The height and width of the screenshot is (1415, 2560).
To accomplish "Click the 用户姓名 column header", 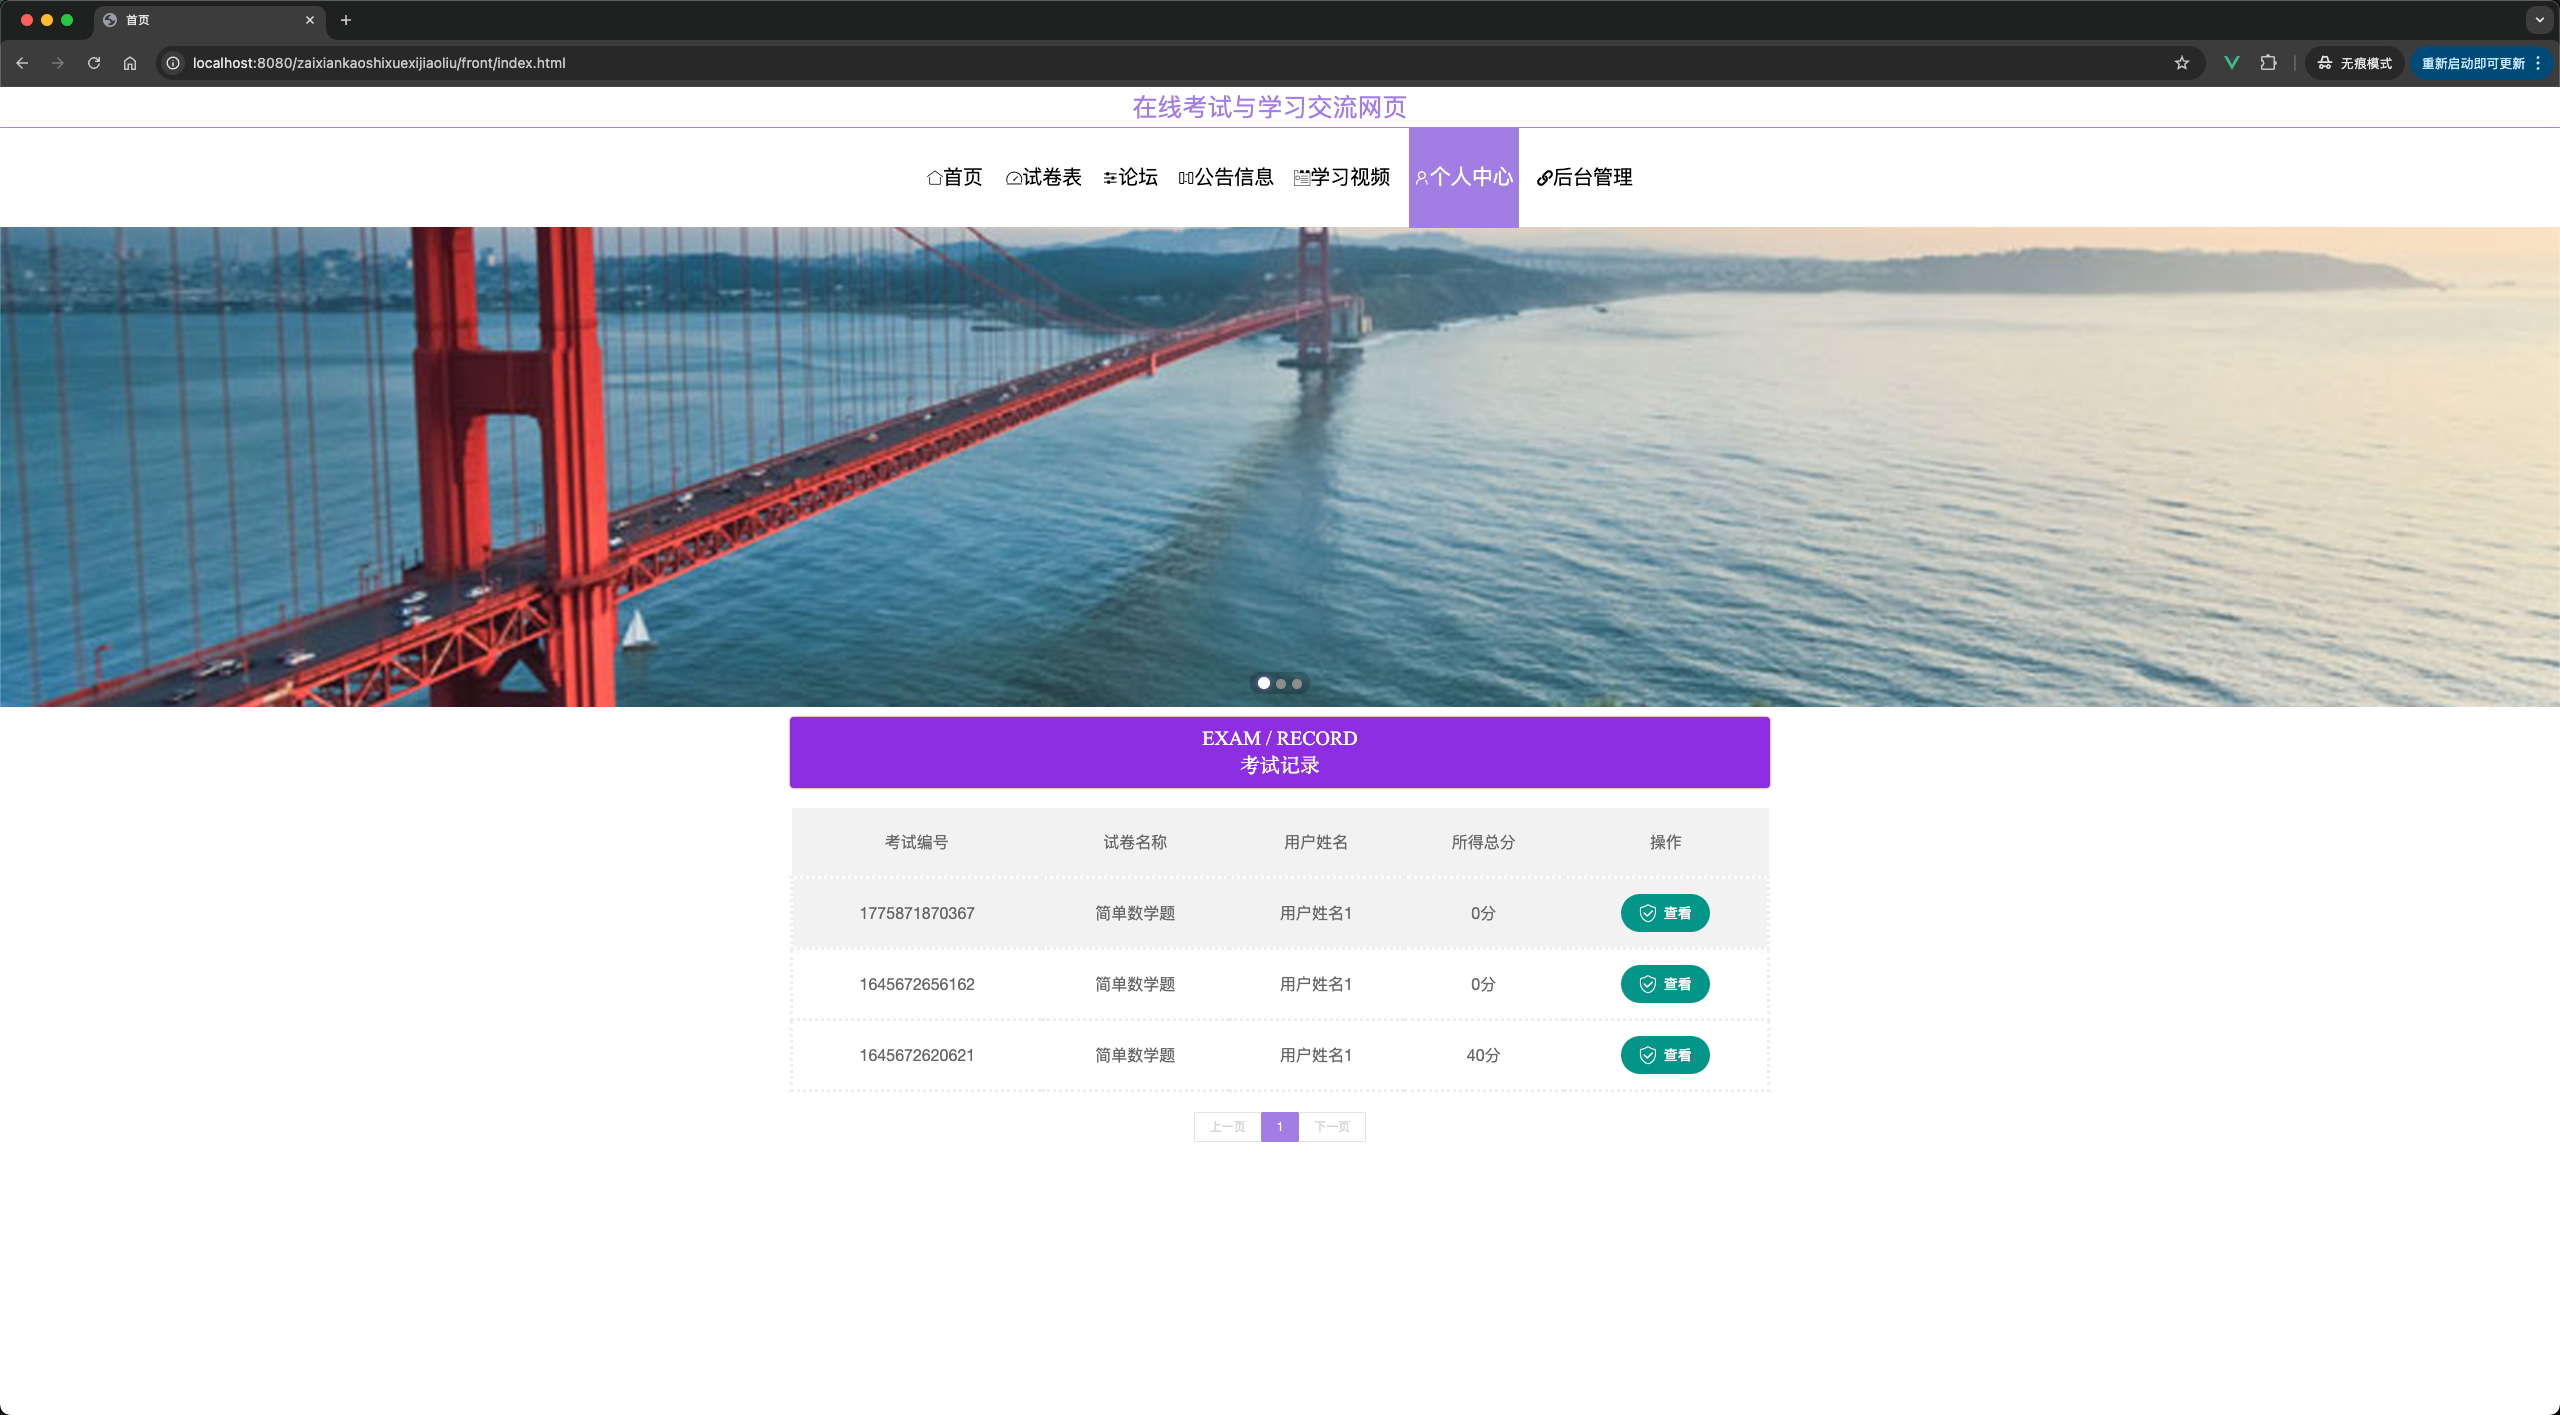I will click(1316, 842).
